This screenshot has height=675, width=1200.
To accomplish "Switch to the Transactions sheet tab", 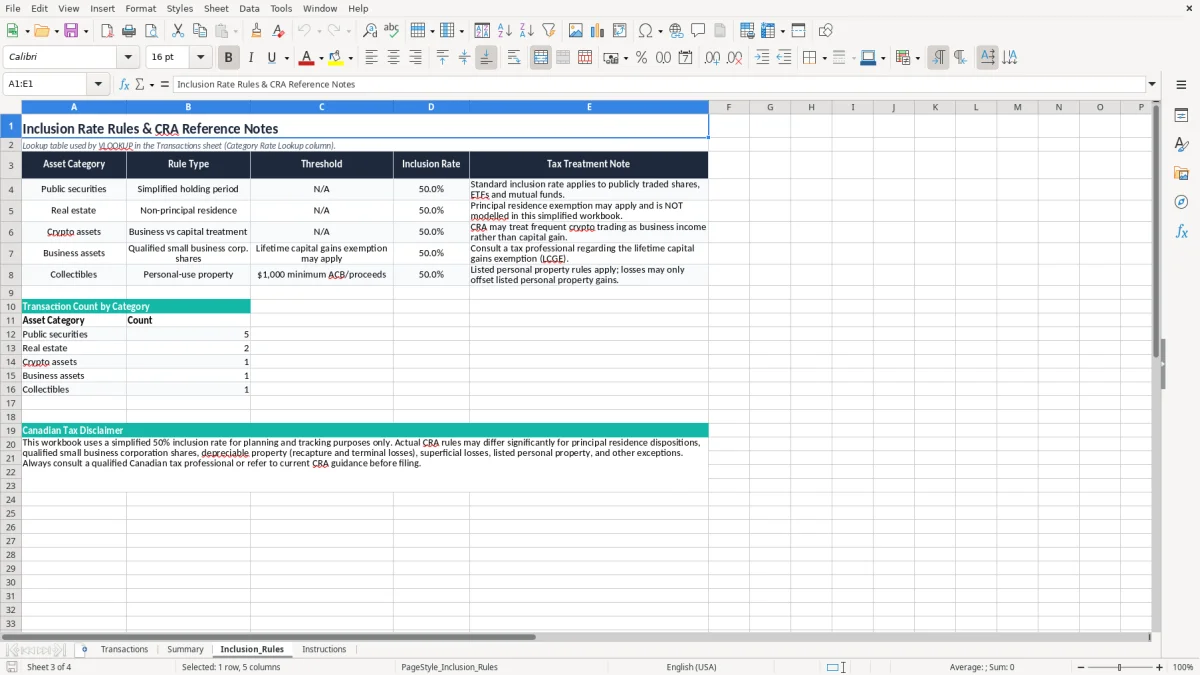I will click(124, 649).
